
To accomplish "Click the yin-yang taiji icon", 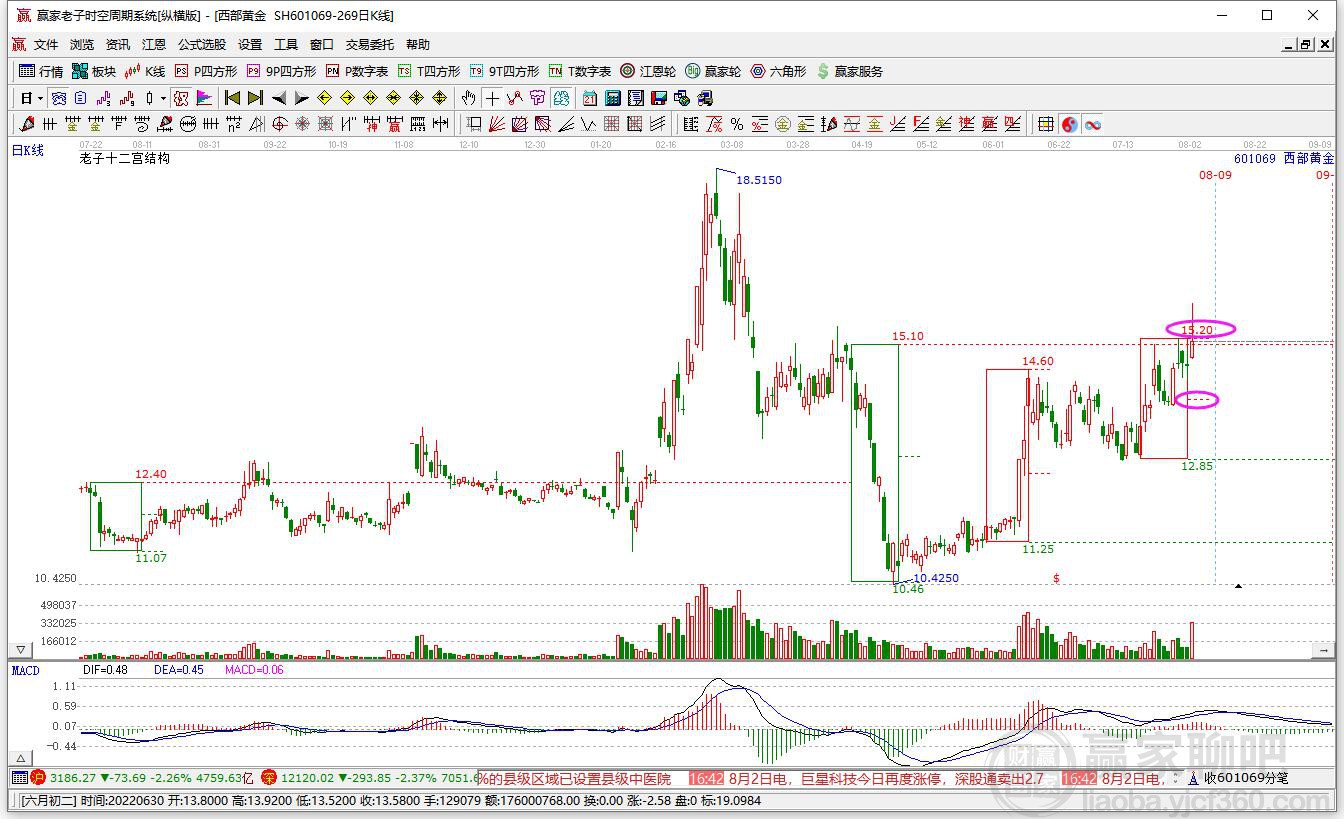I will coord(1070,124).
